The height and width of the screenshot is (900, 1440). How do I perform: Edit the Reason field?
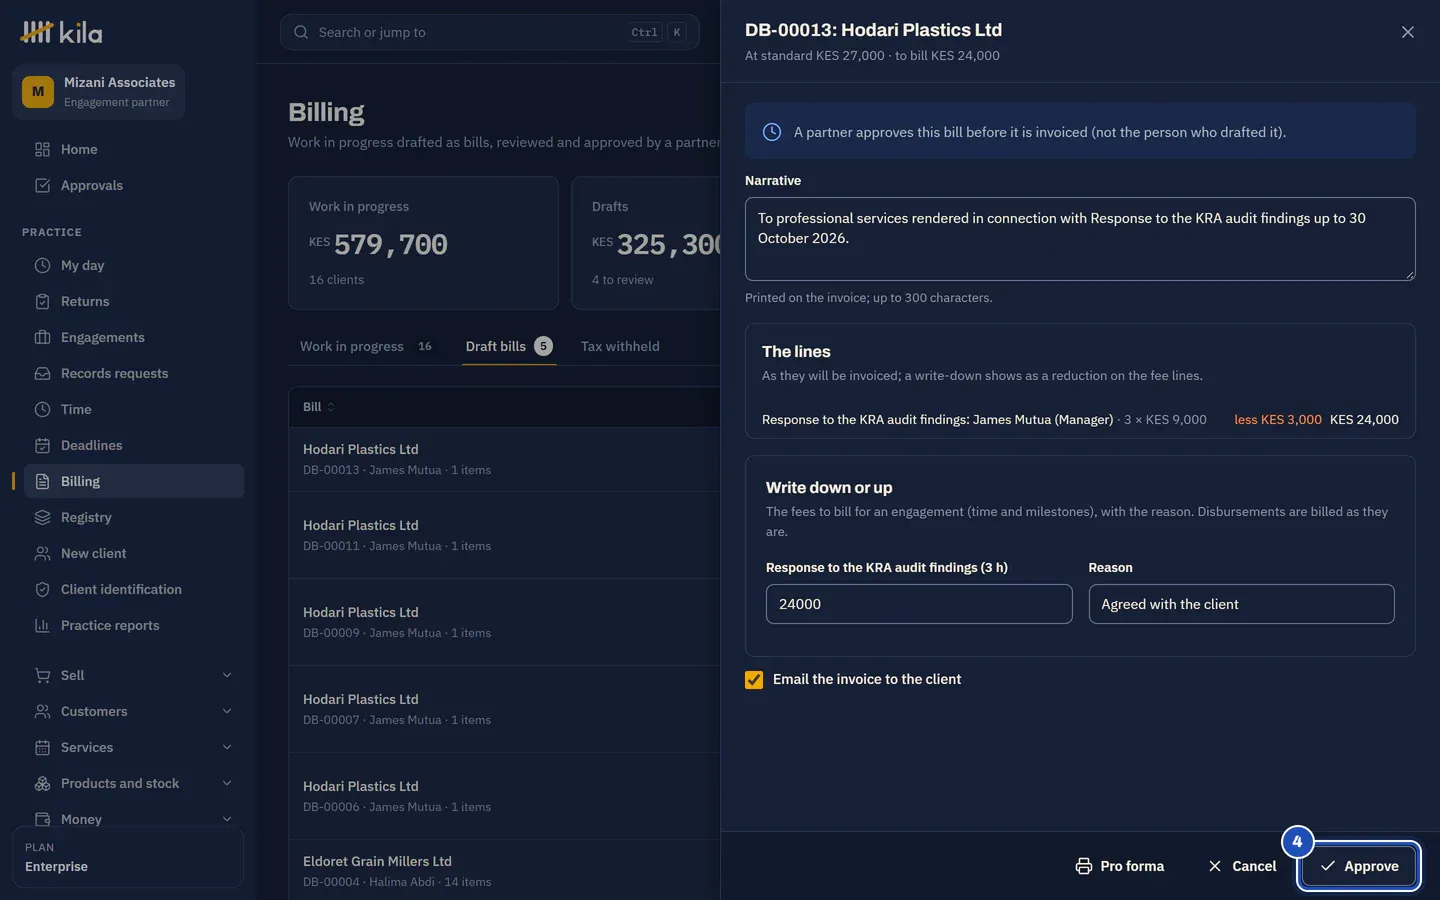[x=1241, y=604]
